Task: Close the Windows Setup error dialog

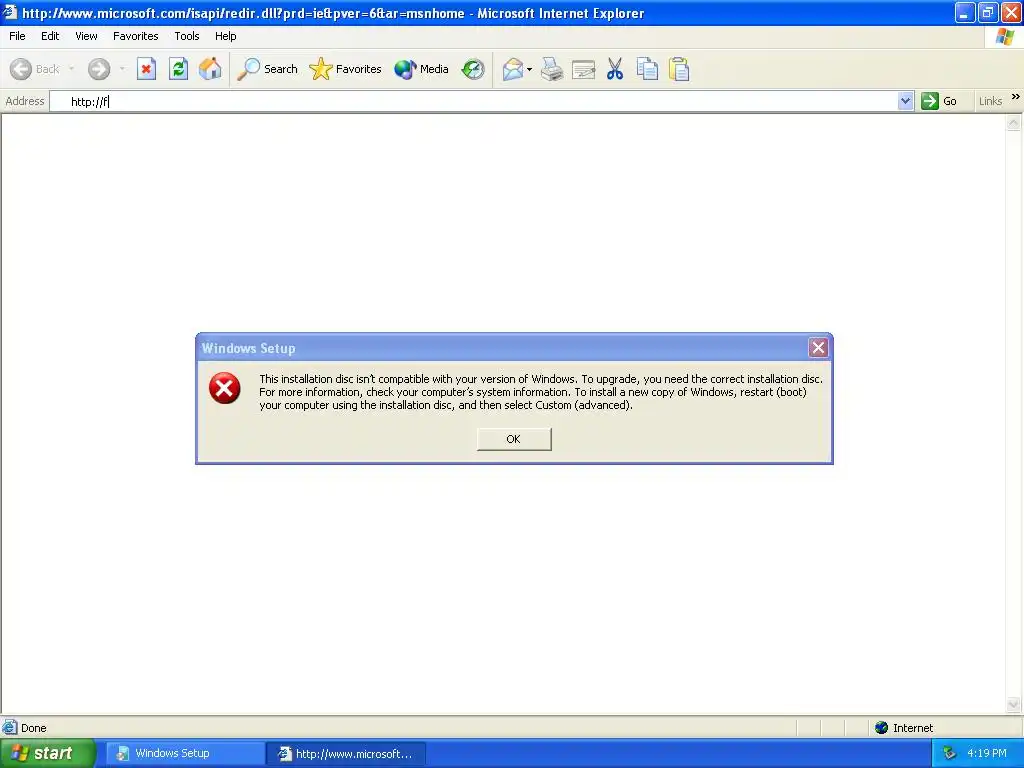Action: pos(818,347)
